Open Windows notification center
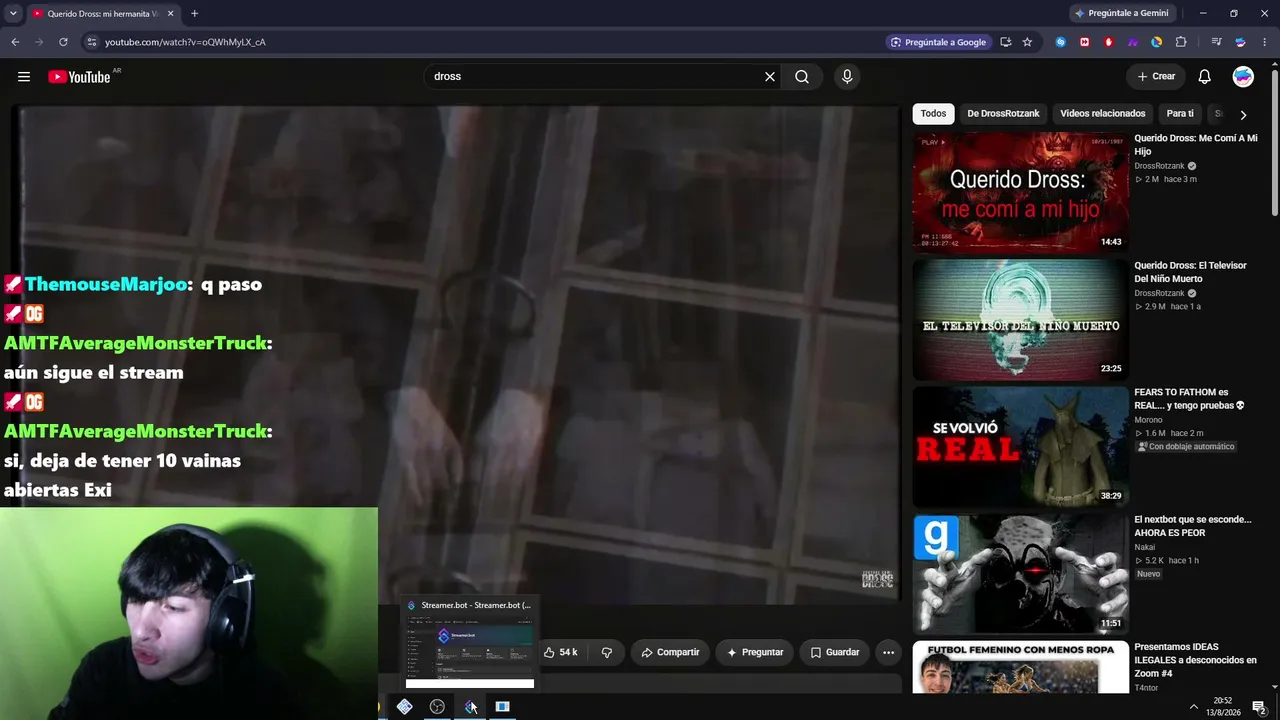The height and width of the screenshot is (720, 1280). (1259, 707)
